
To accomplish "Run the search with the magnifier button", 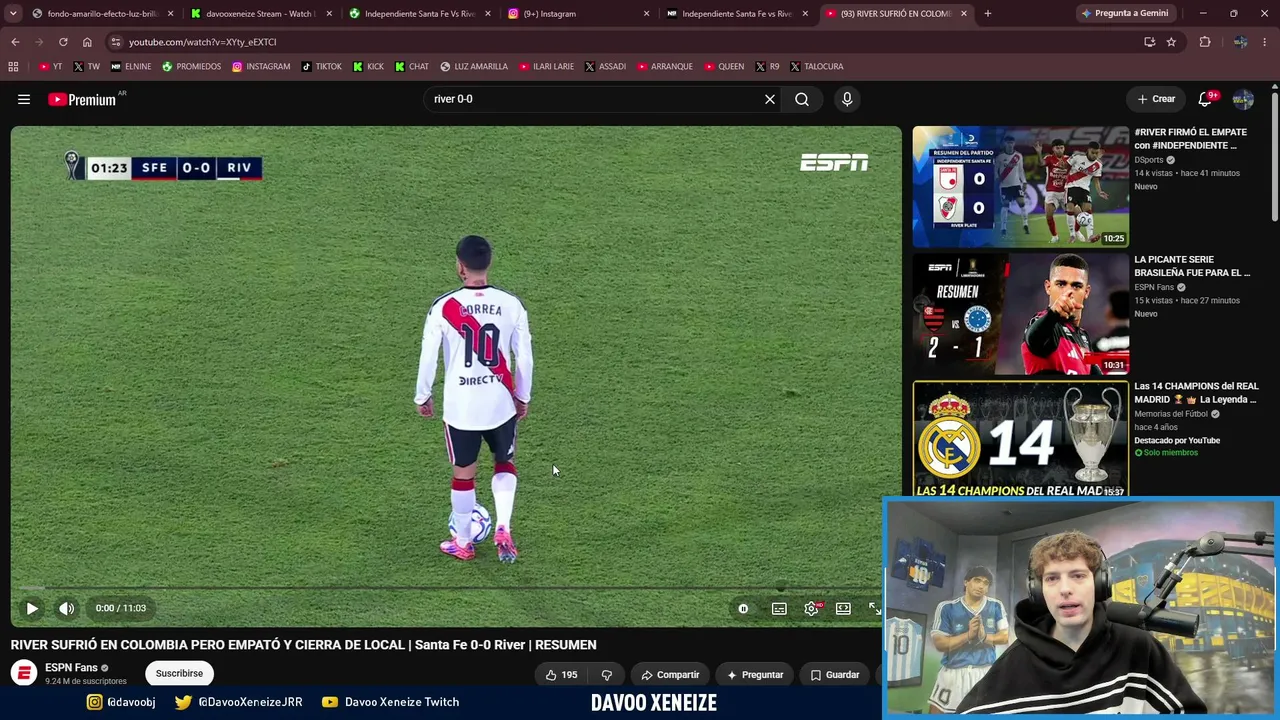I will point(802,99).
